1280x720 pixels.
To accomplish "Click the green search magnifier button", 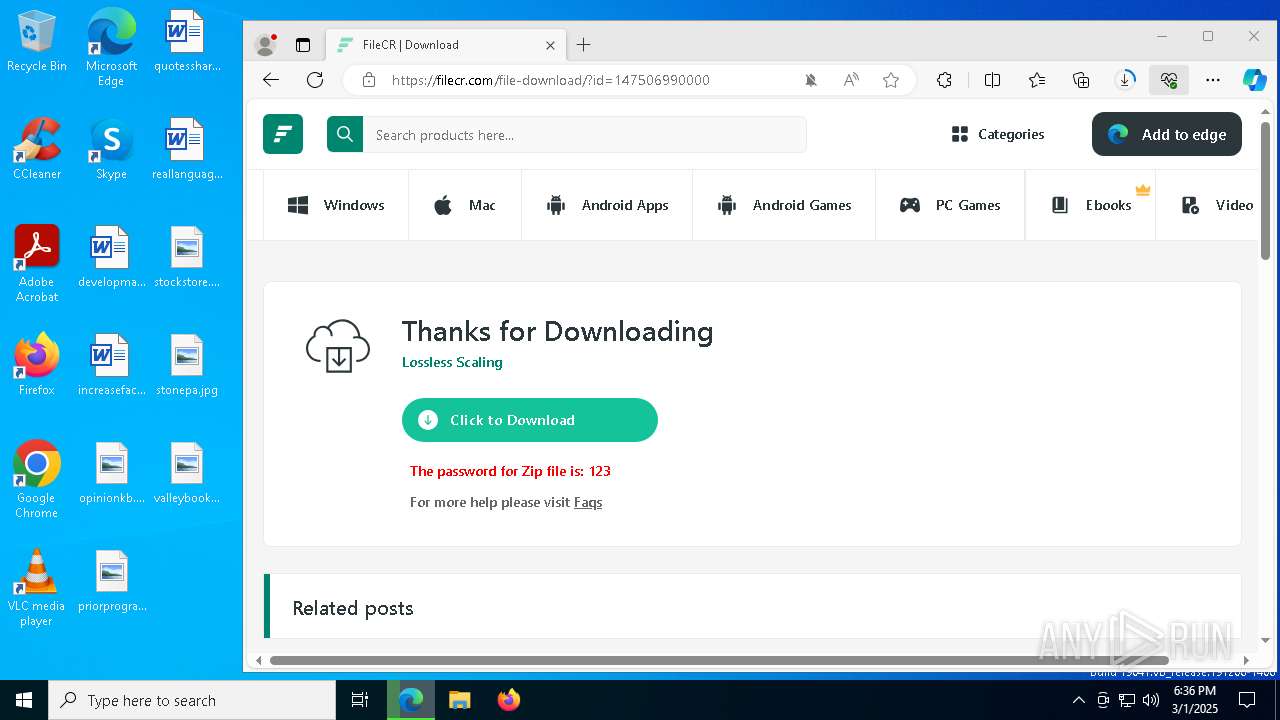I will click(x=345, y=134).
